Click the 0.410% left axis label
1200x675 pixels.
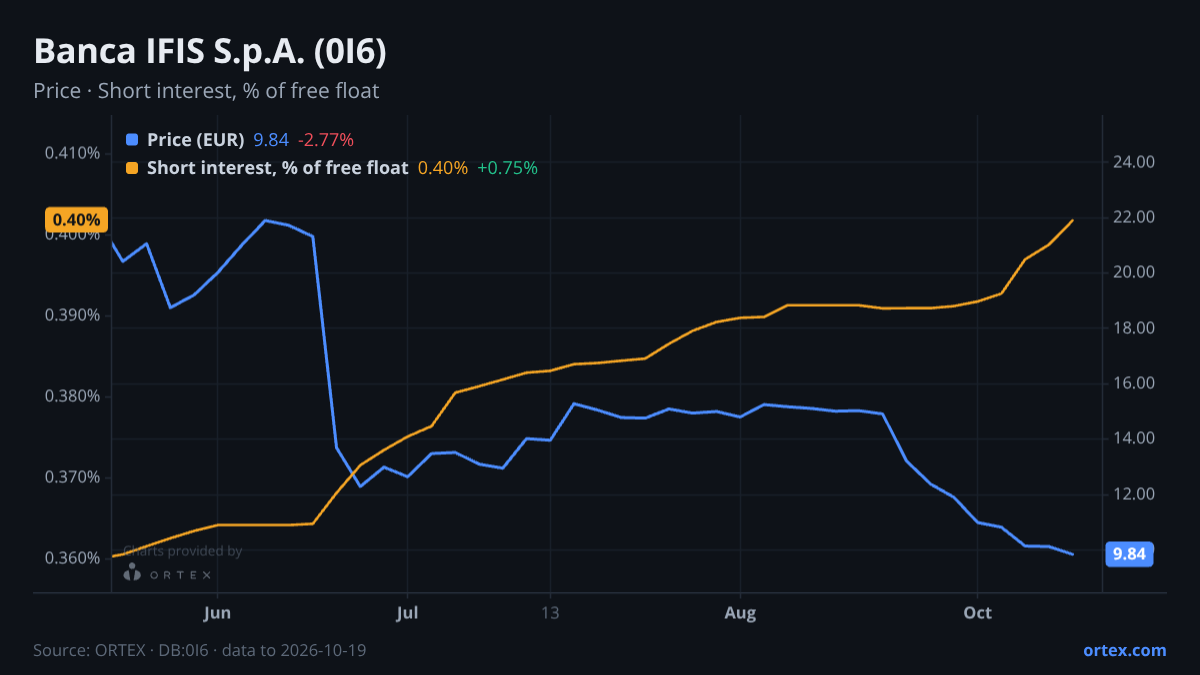click(x=73, y=153)
